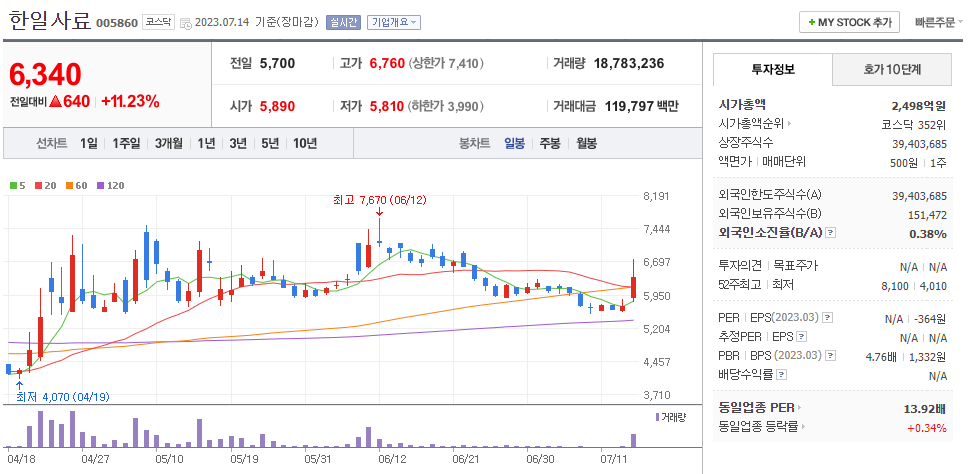This screenshot has height=474, width=972.
Task: Select the 3년 line chart period
Action: [238, 143]
